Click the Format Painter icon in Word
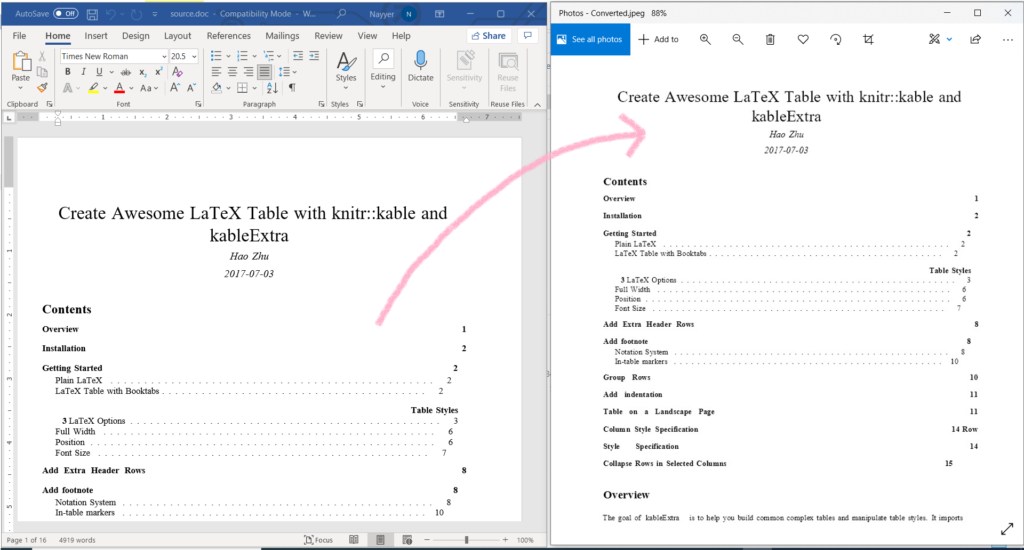1024x550 pixels. click(x=42, y=88)
